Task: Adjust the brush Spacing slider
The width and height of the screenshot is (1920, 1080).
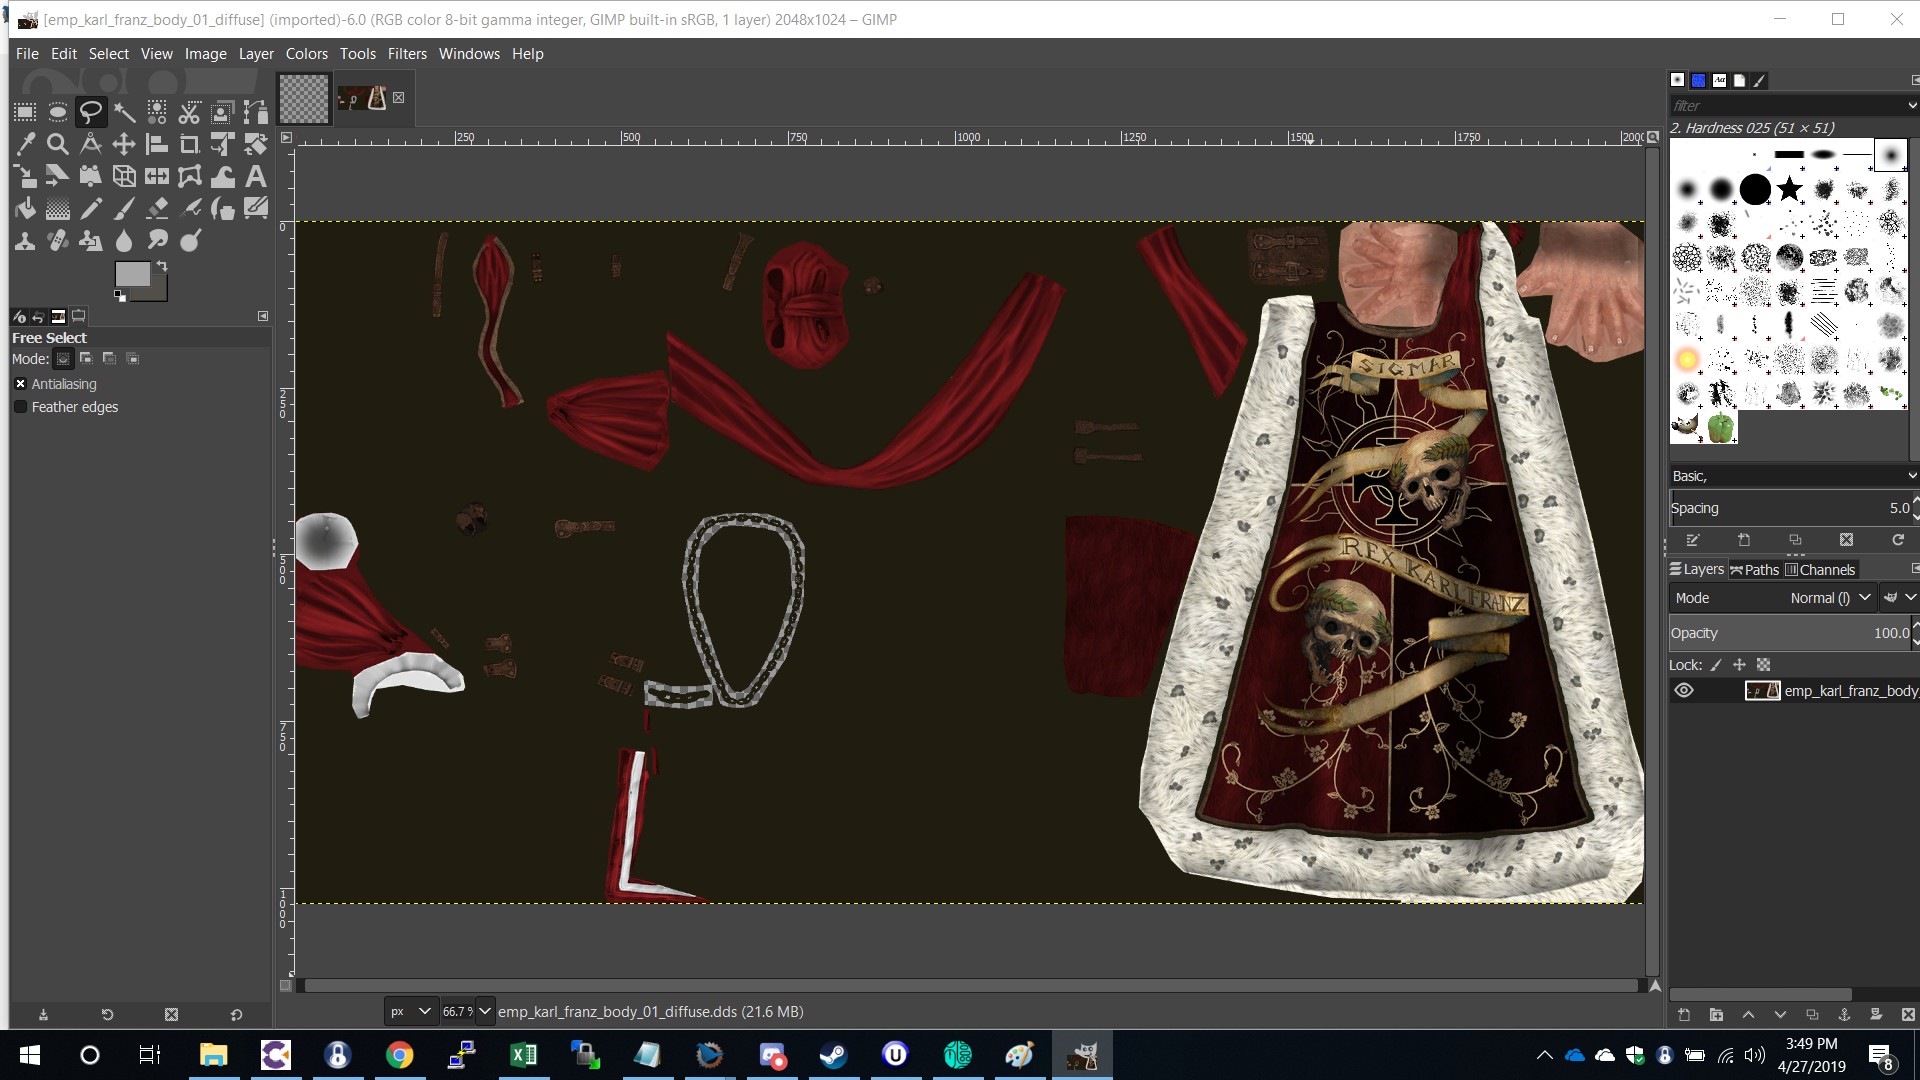Action: pyautogui.click(x=1790, y=508)
